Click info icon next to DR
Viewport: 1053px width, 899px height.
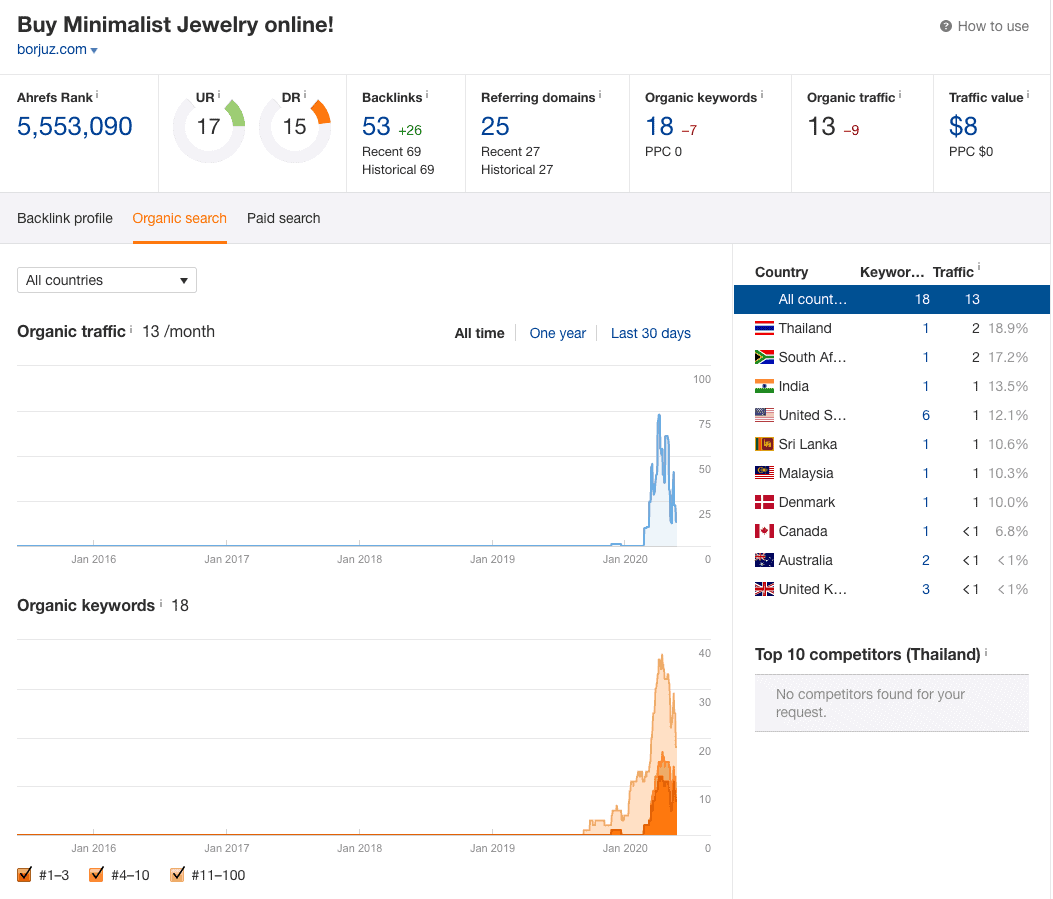(305, 95)
